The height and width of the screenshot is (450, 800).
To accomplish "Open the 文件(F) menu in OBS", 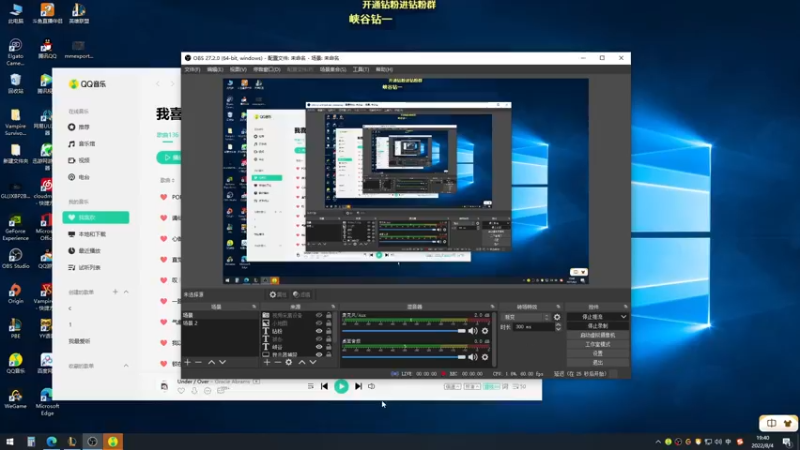I will click(x=192, y=69).
